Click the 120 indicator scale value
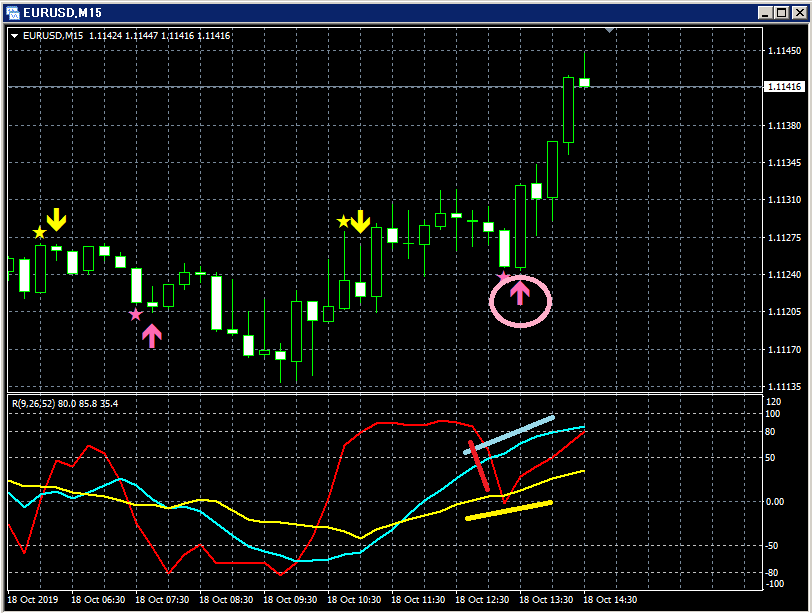The image size is (812, 613). click(773, 402)
